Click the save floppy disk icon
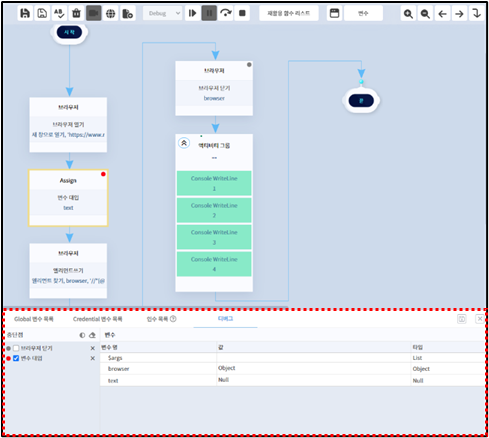Screen dimensions: 489x438 (25, 13)
